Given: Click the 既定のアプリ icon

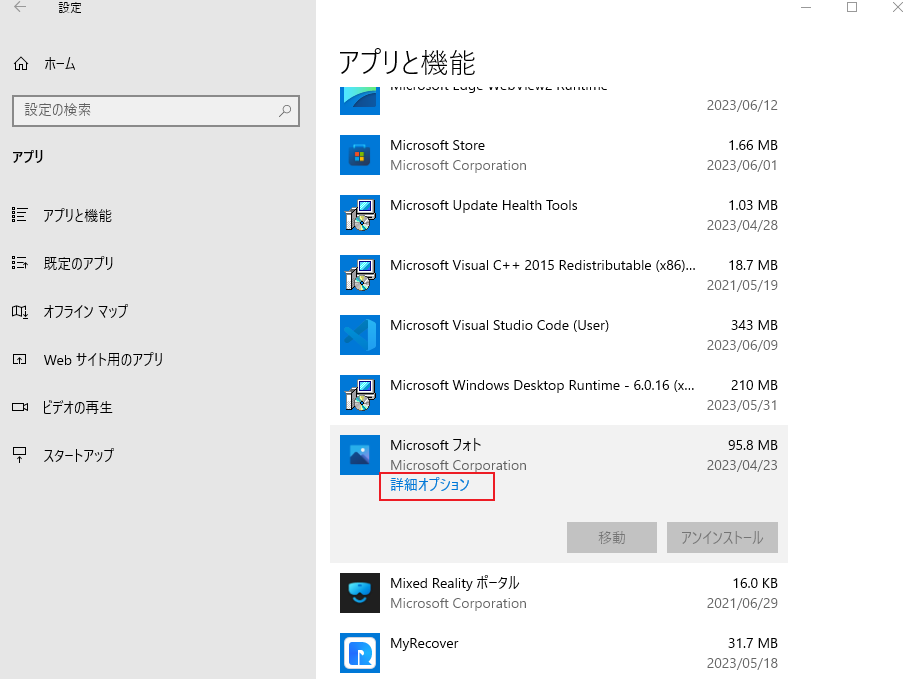Looking at the screenshot, I should (19, 263).
